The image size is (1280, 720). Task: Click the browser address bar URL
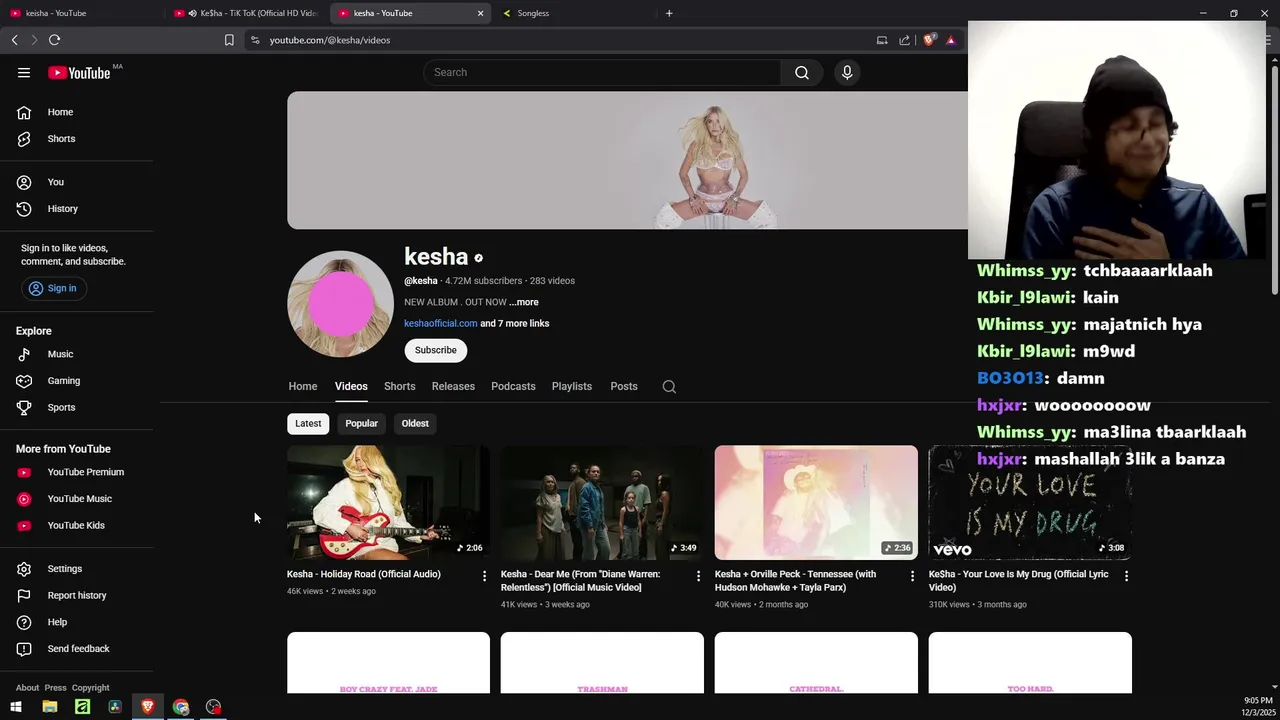pos(330,40)
